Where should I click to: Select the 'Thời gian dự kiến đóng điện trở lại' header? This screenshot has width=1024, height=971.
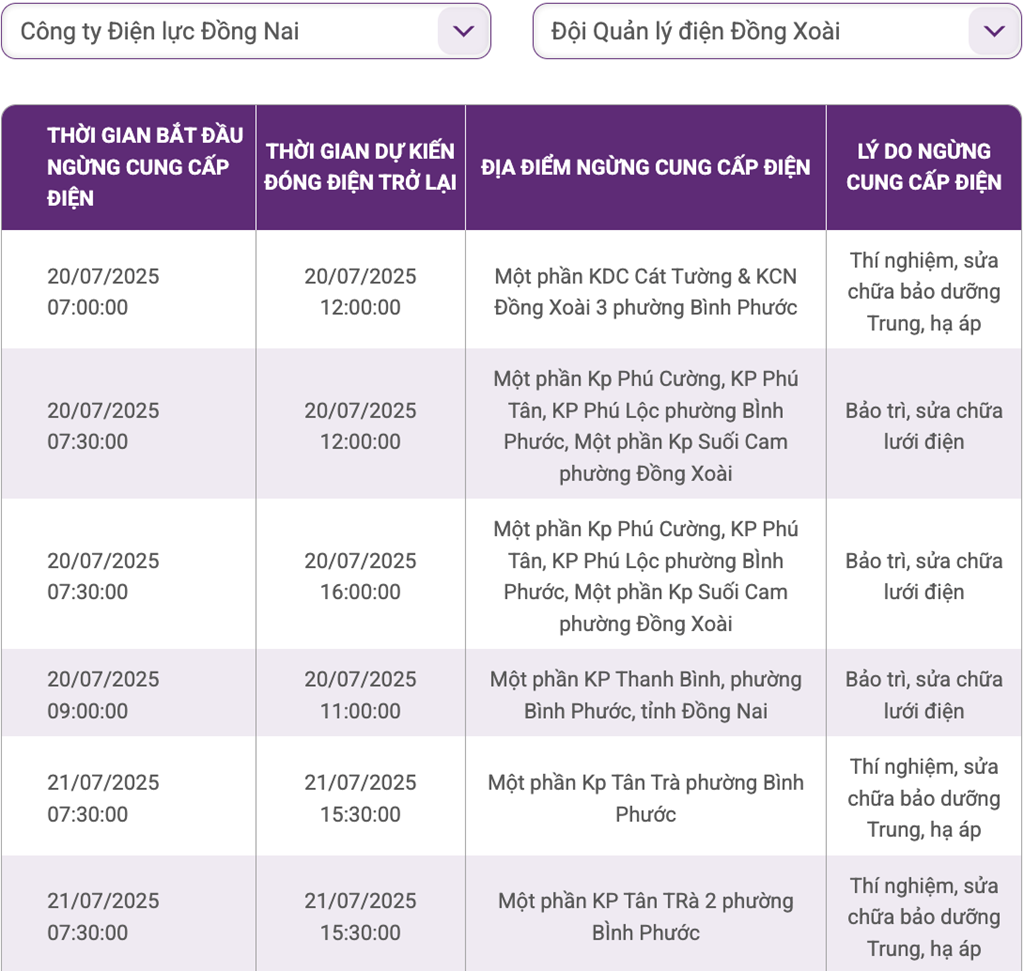360,167
